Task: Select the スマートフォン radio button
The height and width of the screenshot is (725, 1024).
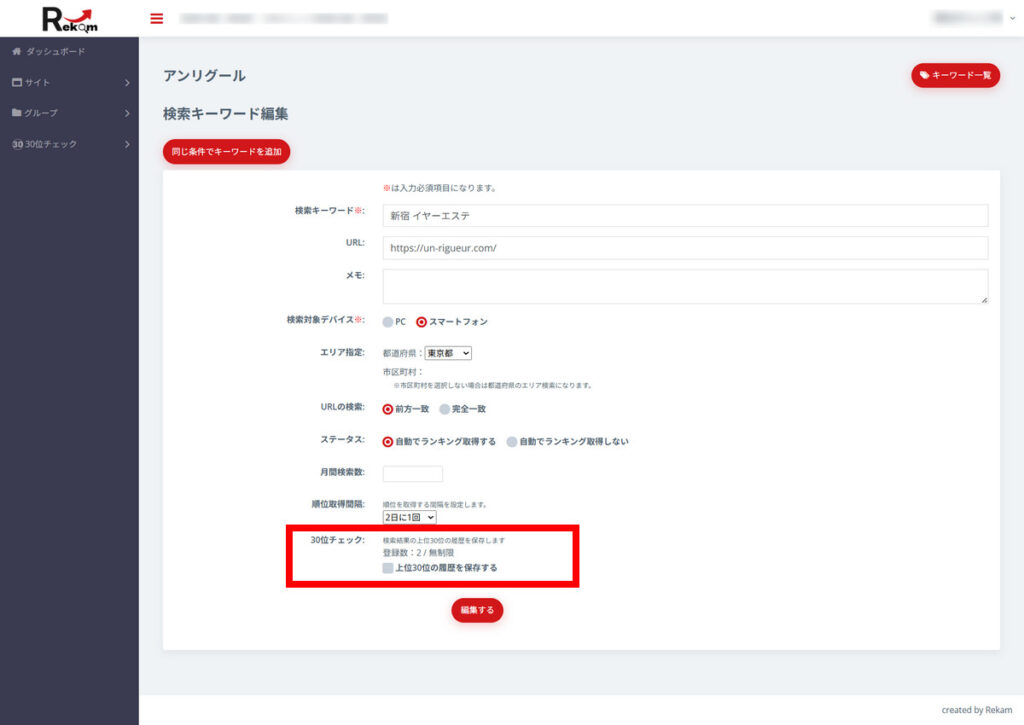Action: 421,322
